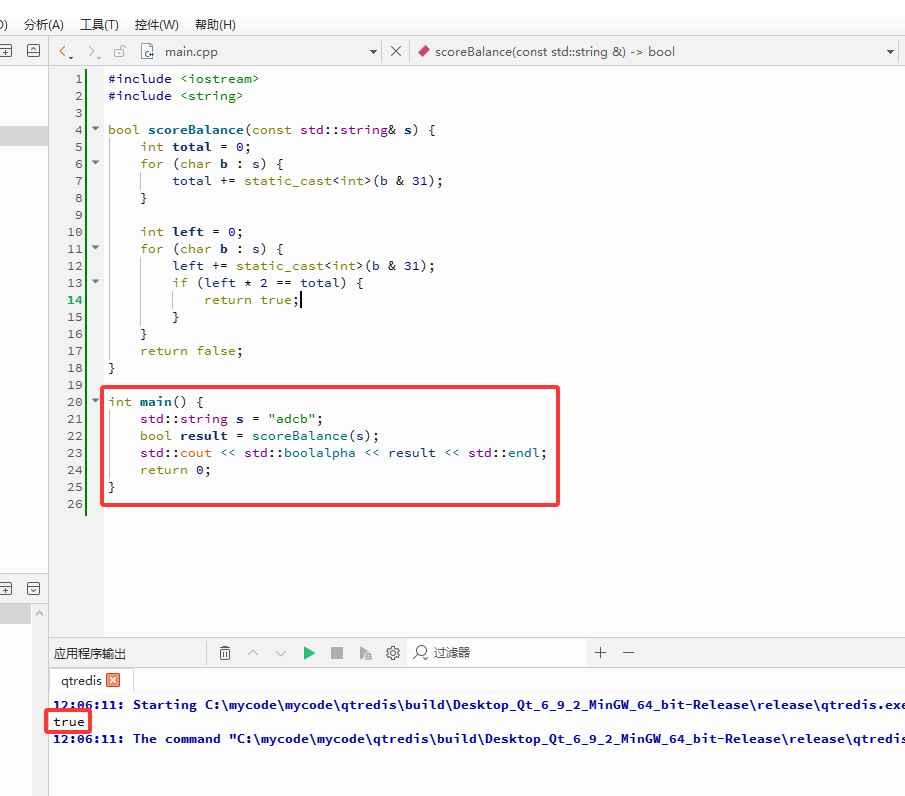Close the main.cpp document
The width and height of the screenshot is (905, 796).
point(396,51)
